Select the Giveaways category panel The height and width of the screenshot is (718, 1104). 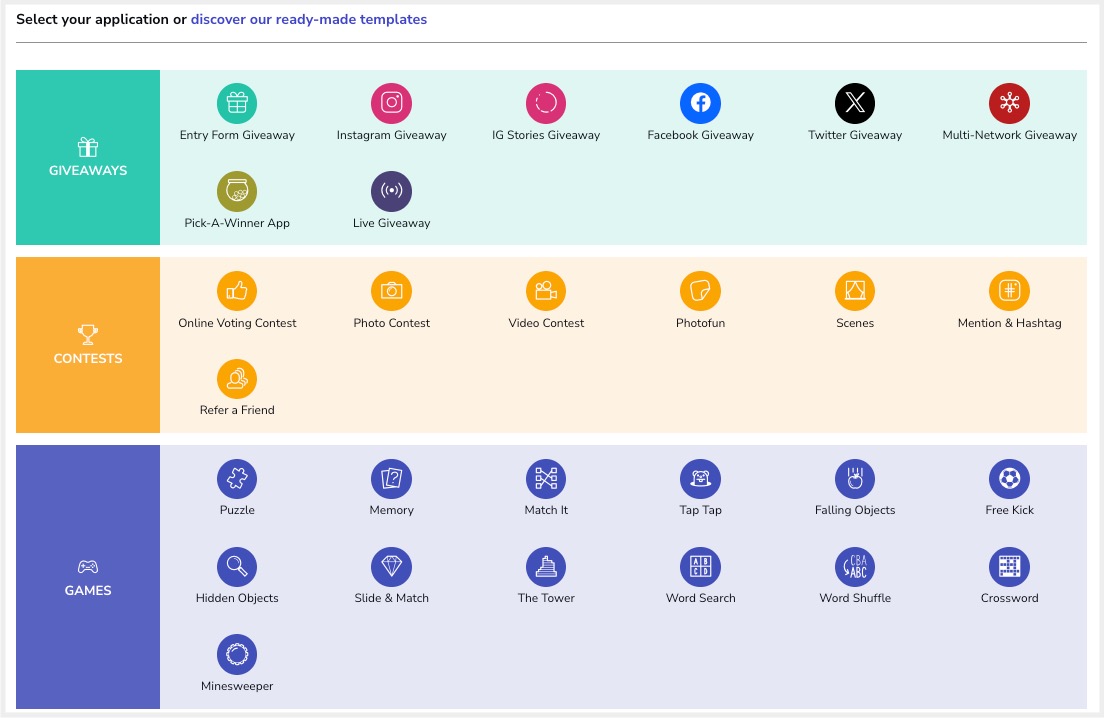coord(88,158)
